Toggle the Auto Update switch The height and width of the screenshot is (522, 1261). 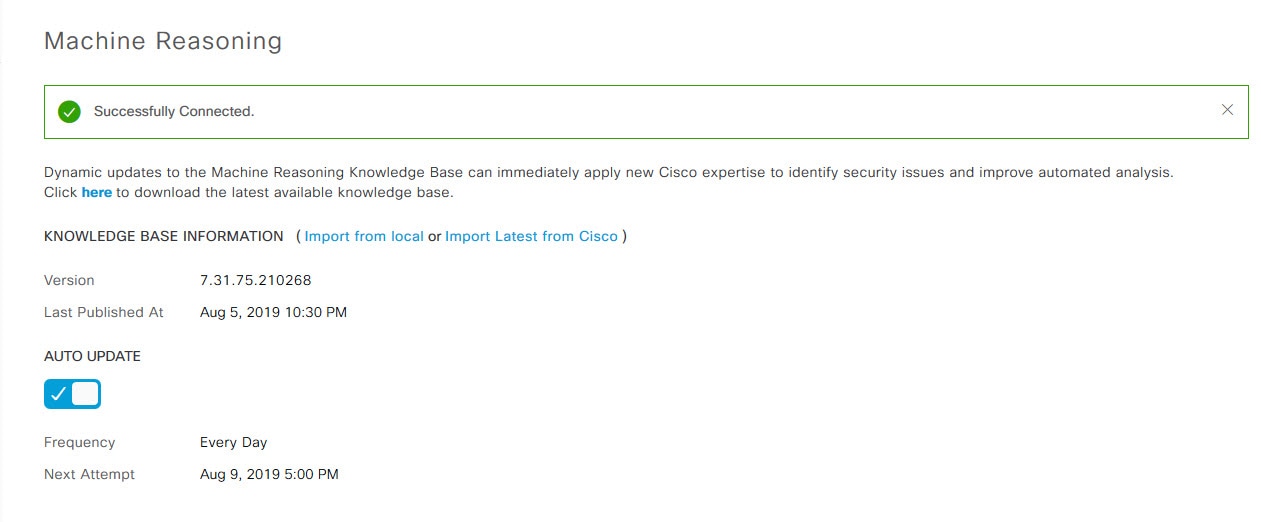[x=72, y=394]
